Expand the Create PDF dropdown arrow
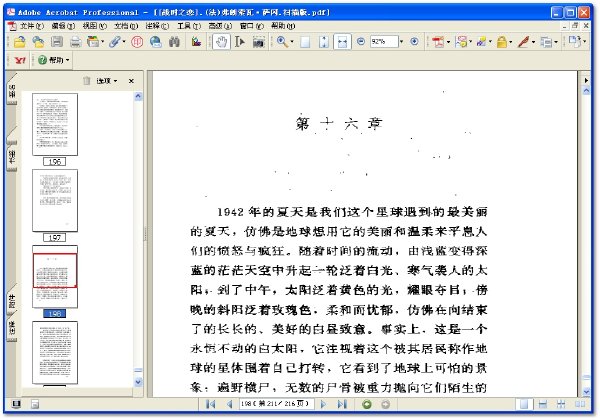This screenshot has width=600, height=420. (448, 42)
